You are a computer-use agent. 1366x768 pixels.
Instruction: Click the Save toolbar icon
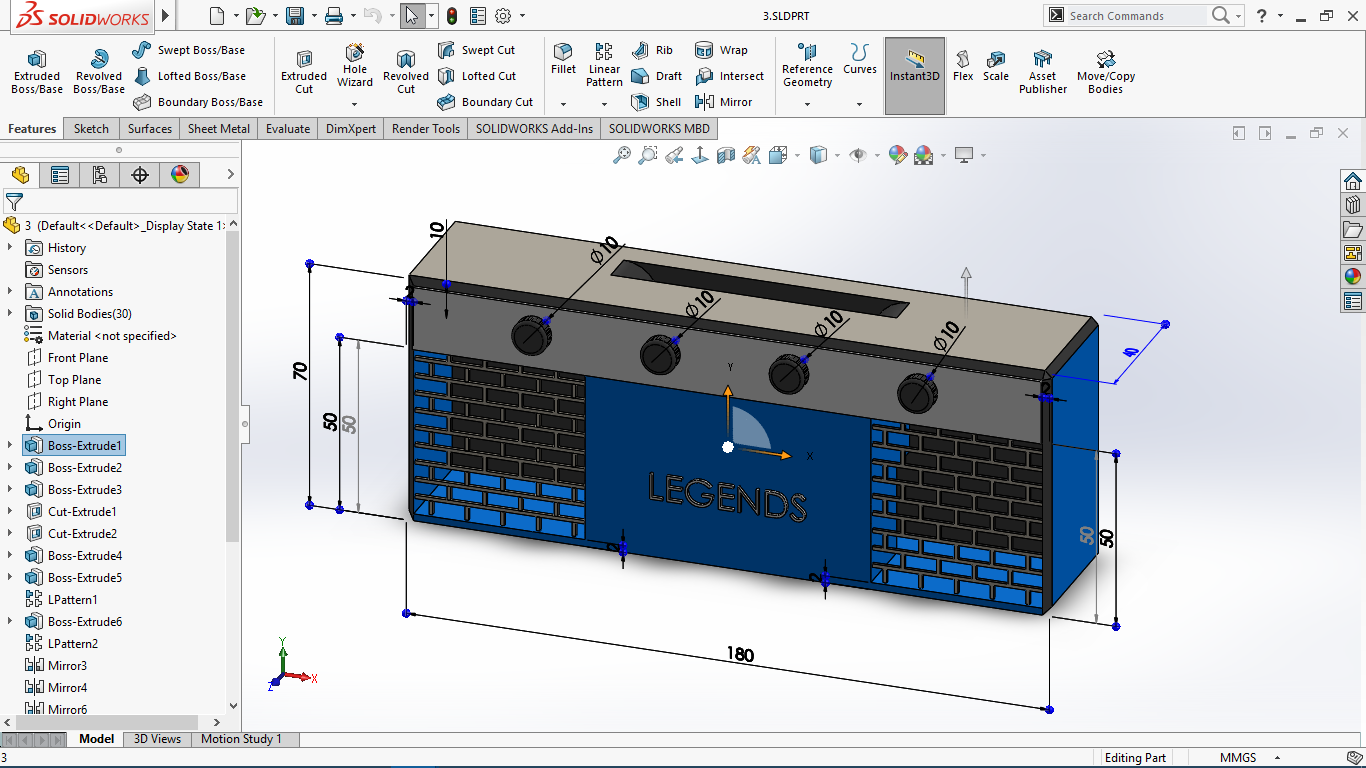pyautogui.click(x=295, y=16)
